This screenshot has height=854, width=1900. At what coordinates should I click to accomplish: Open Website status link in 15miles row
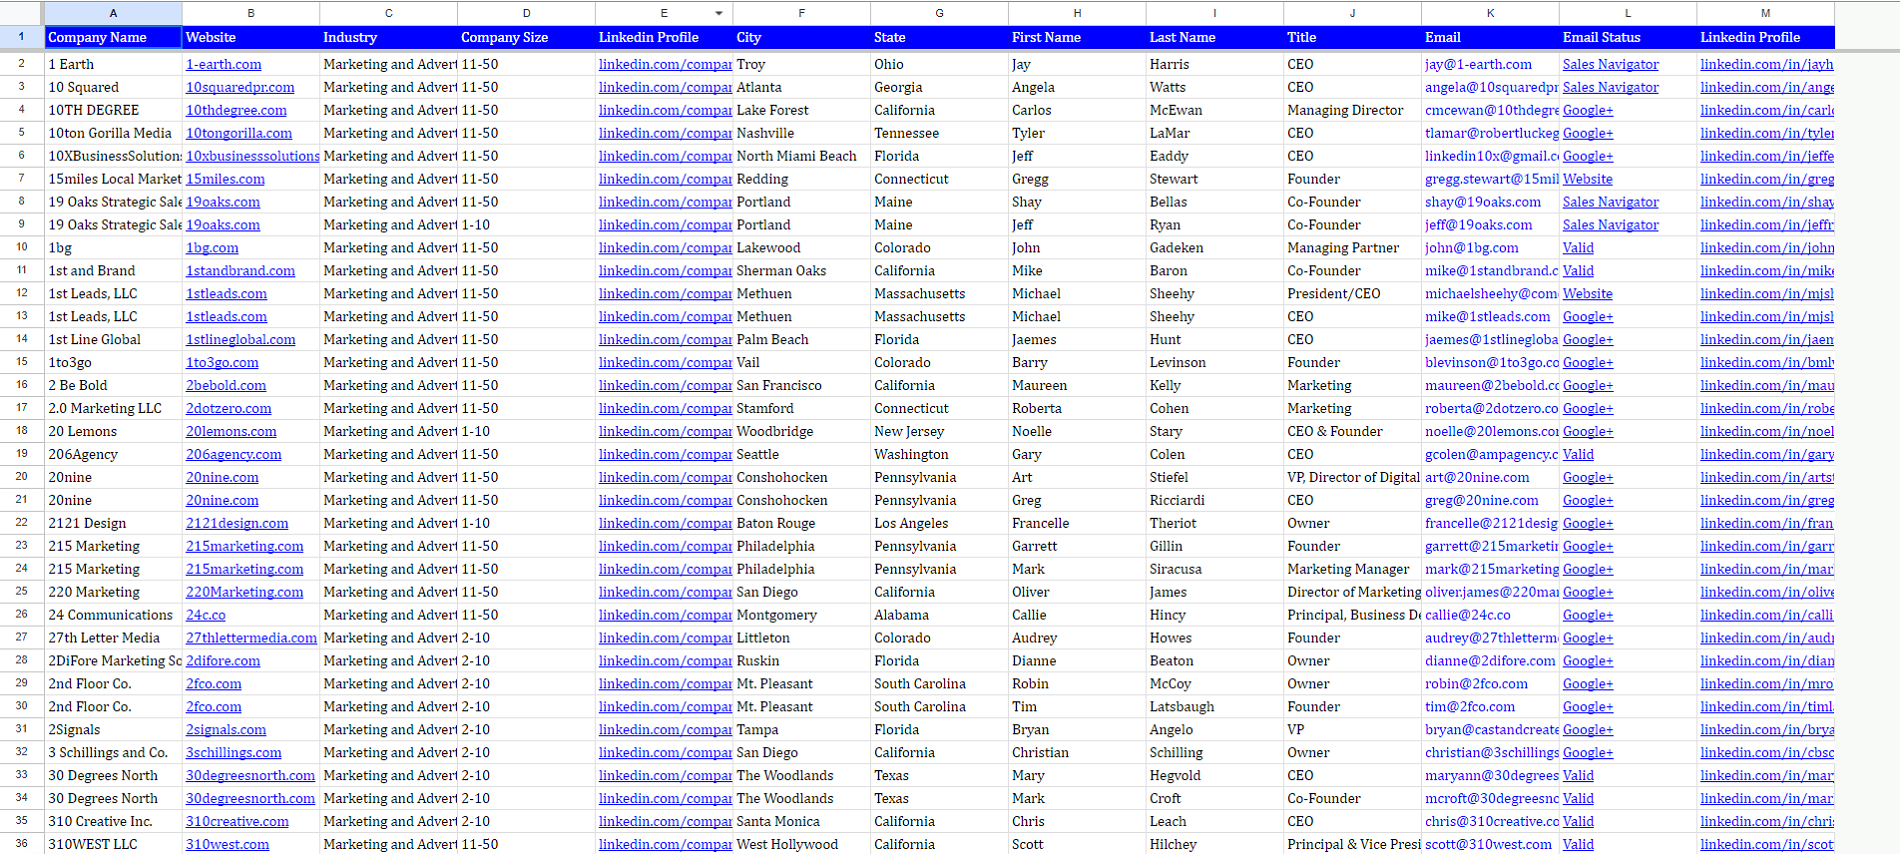click(1587, 179)
